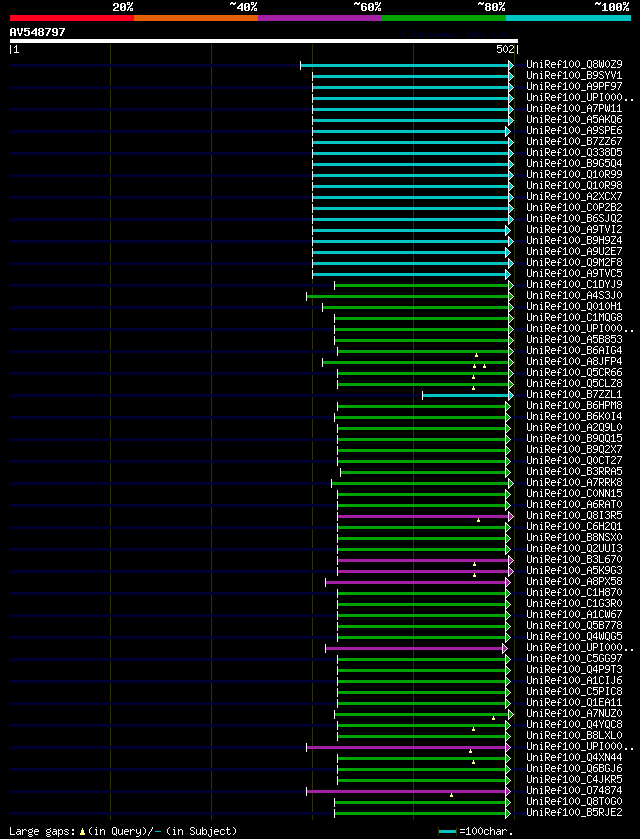
Task: Click the green alignment bar for B5RJE2
Action: point(422,813)
